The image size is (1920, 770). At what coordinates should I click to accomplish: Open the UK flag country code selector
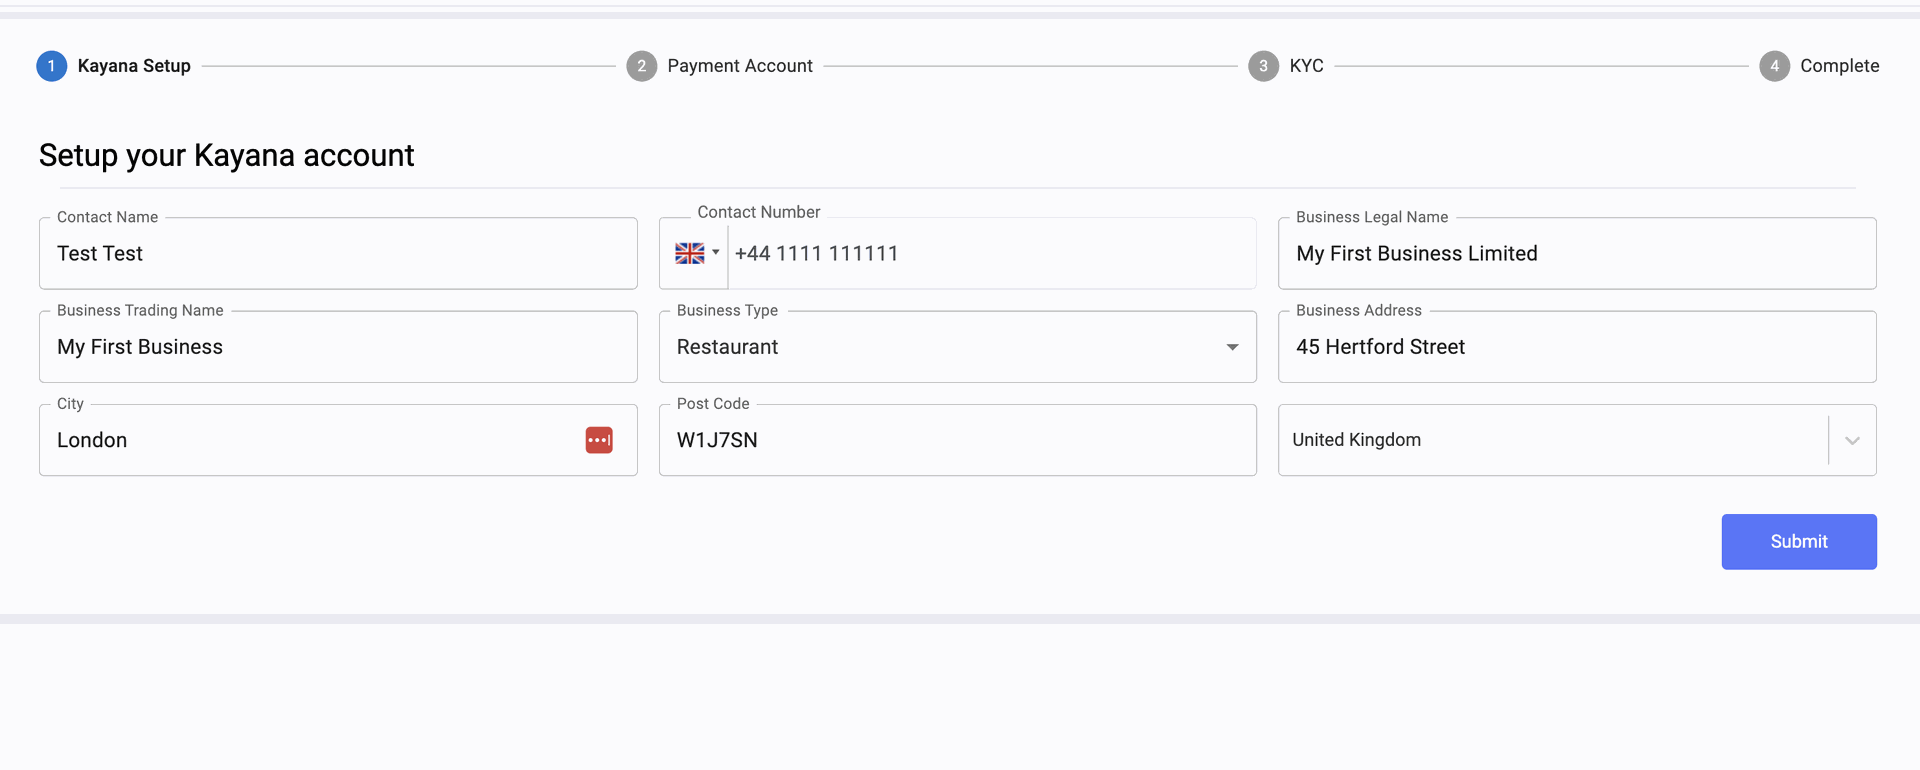click(x=697, y=253)
